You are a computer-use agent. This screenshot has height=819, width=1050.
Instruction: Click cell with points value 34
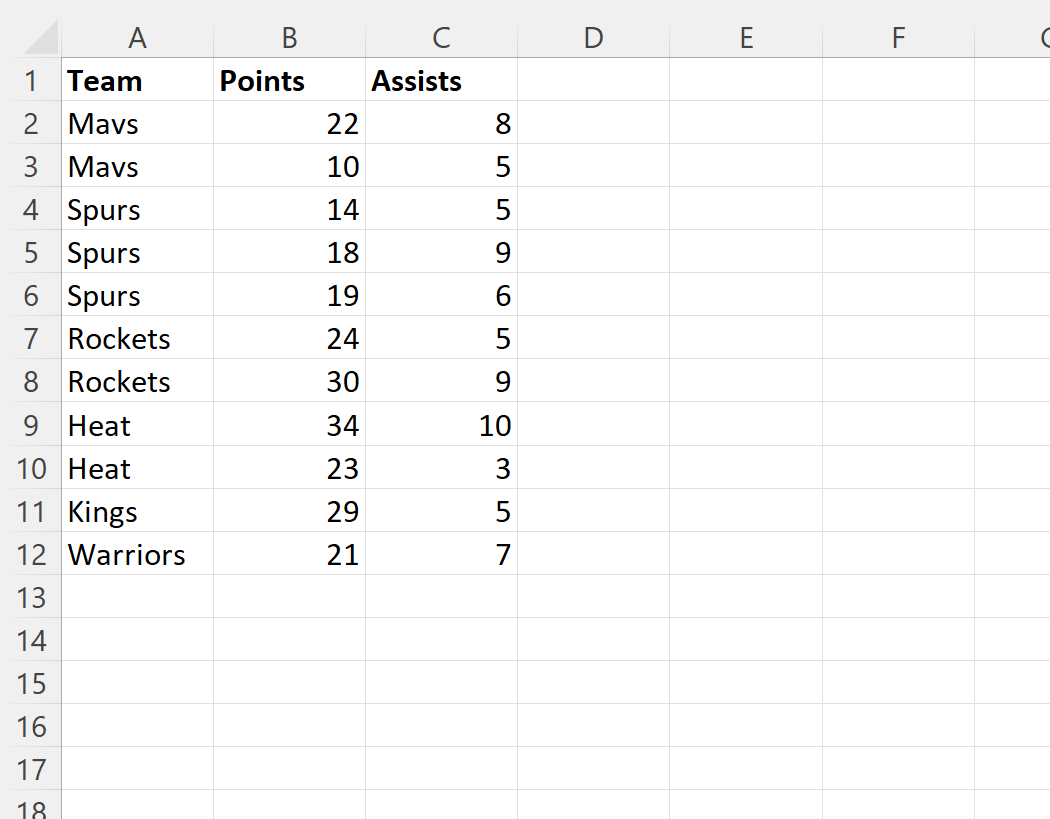(x=289, y=425)
